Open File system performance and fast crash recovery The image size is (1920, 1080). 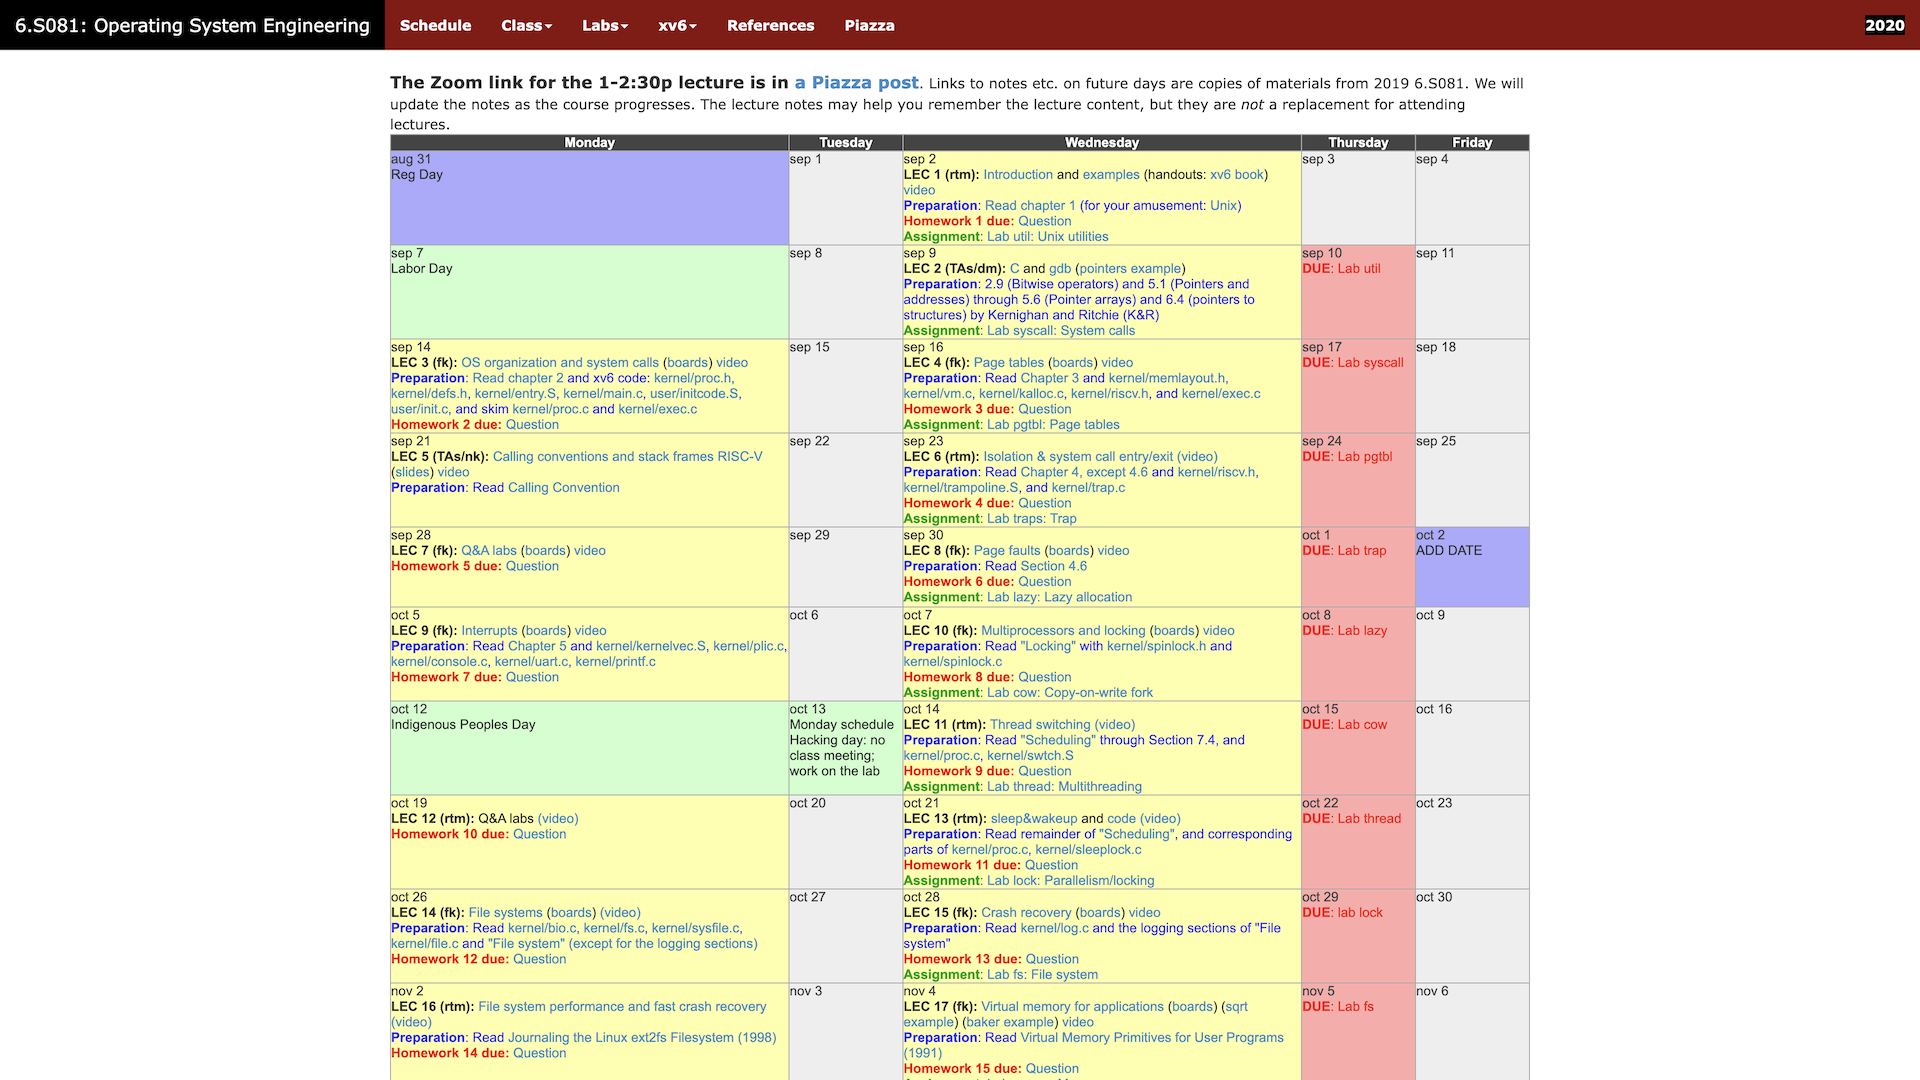(x=622, y=1007)
